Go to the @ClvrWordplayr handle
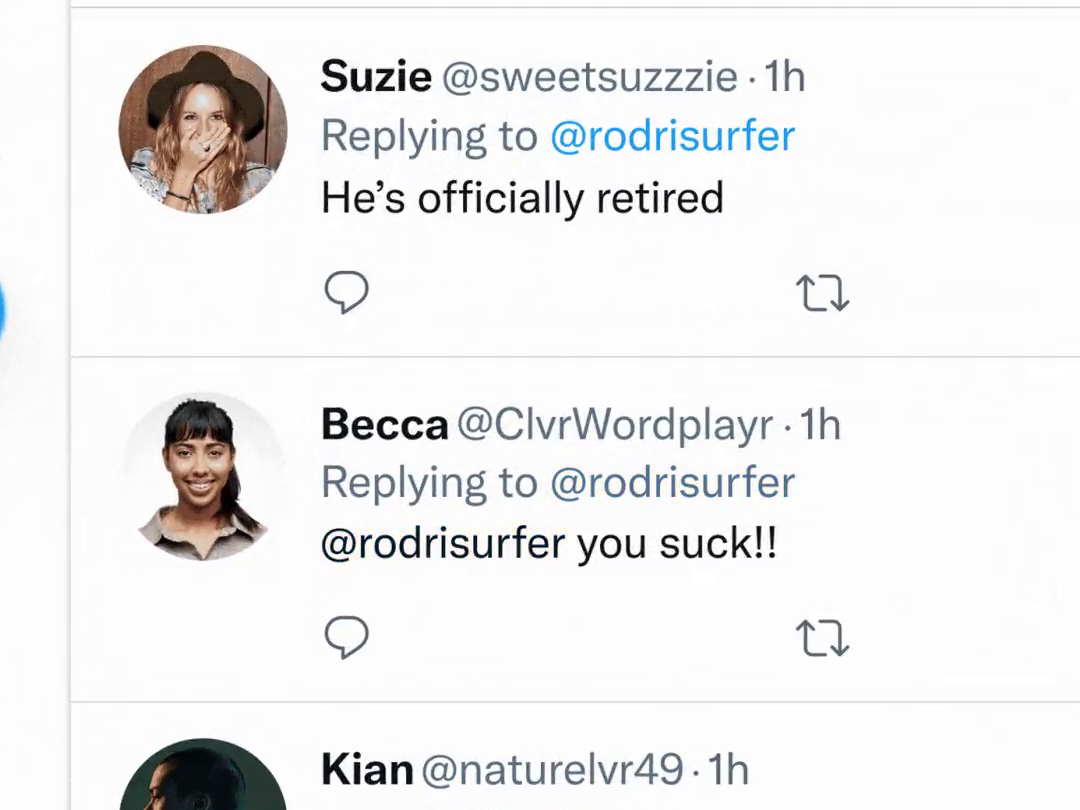 pyautogui.click(x=615, y=425)
